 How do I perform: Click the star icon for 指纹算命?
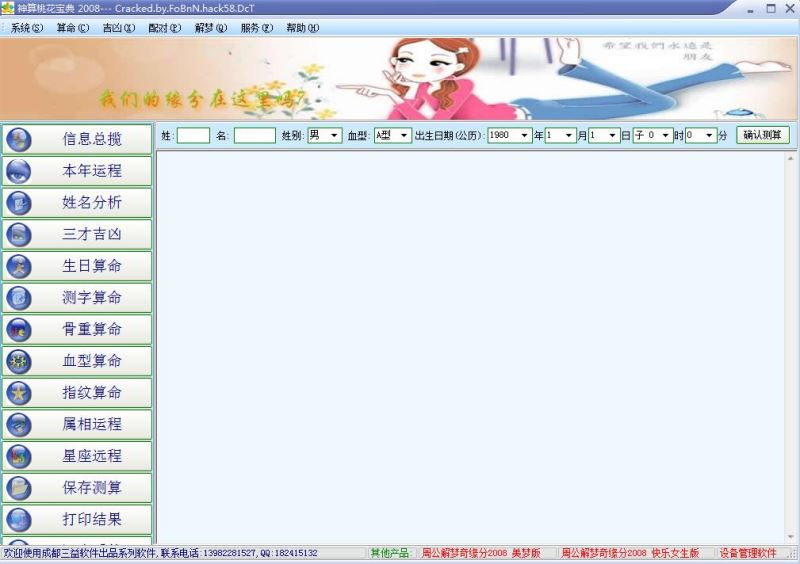pyautogui.click(x=19, y=393)
